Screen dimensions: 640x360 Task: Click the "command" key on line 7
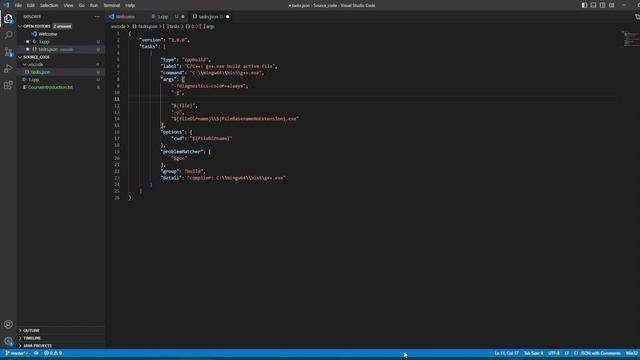tap(173, 73)
